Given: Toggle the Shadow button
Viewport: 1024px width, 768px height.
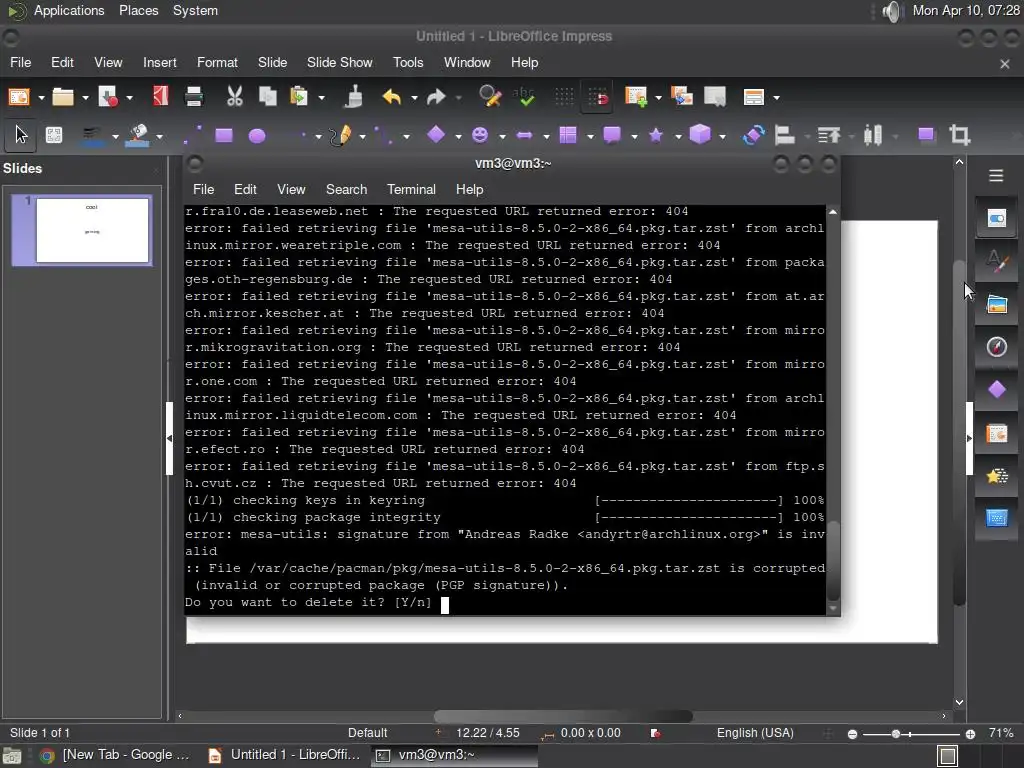Looking at the screenshot, I should pos(925,135).
